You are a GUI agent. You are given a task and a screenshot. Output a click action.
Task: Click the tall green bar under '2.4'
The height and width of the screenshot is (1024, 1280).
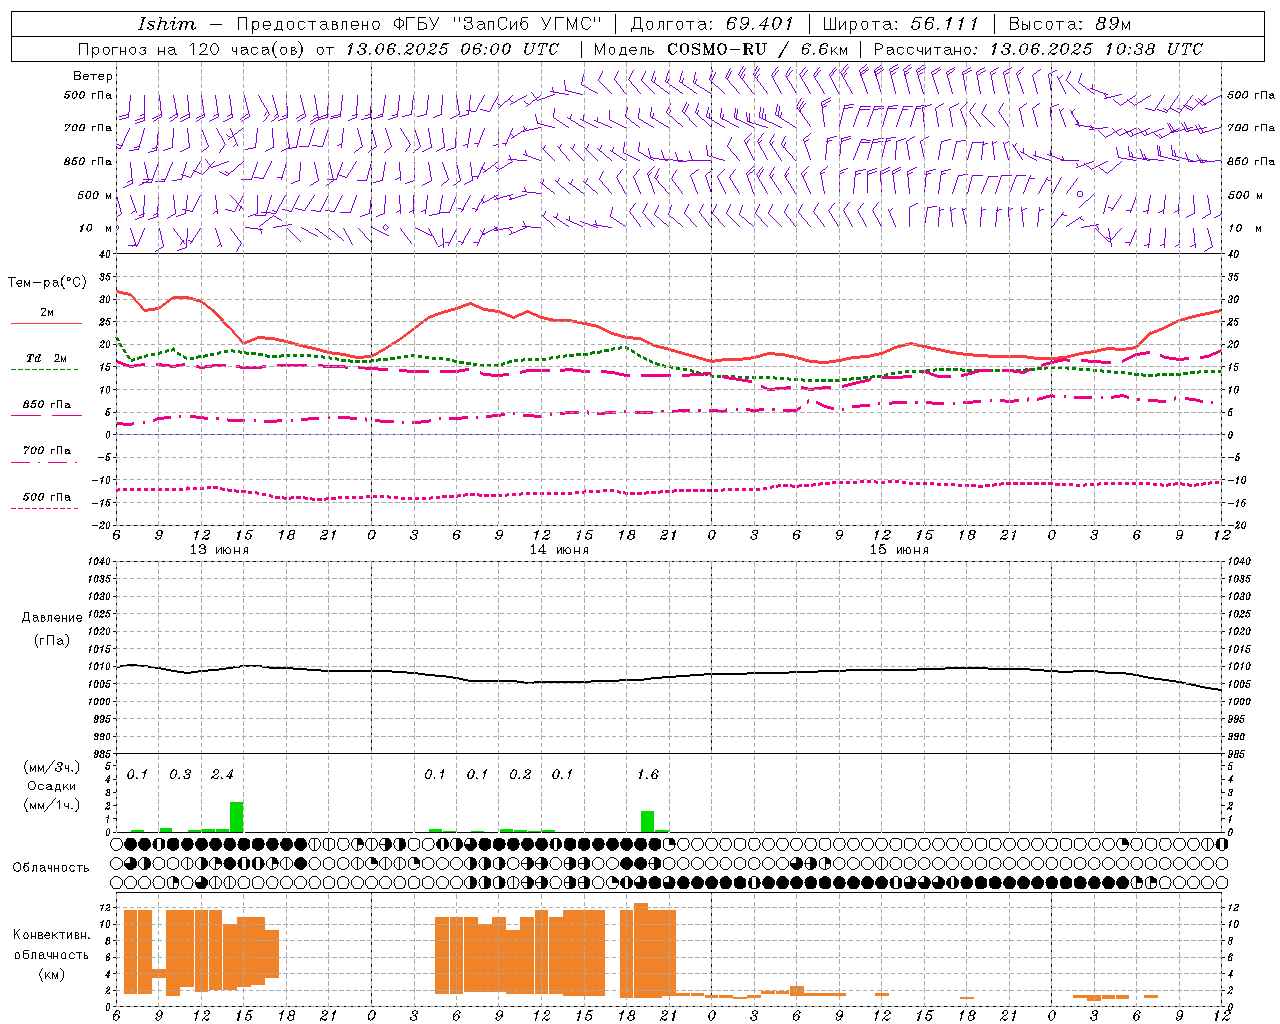[x=237, y=817]
